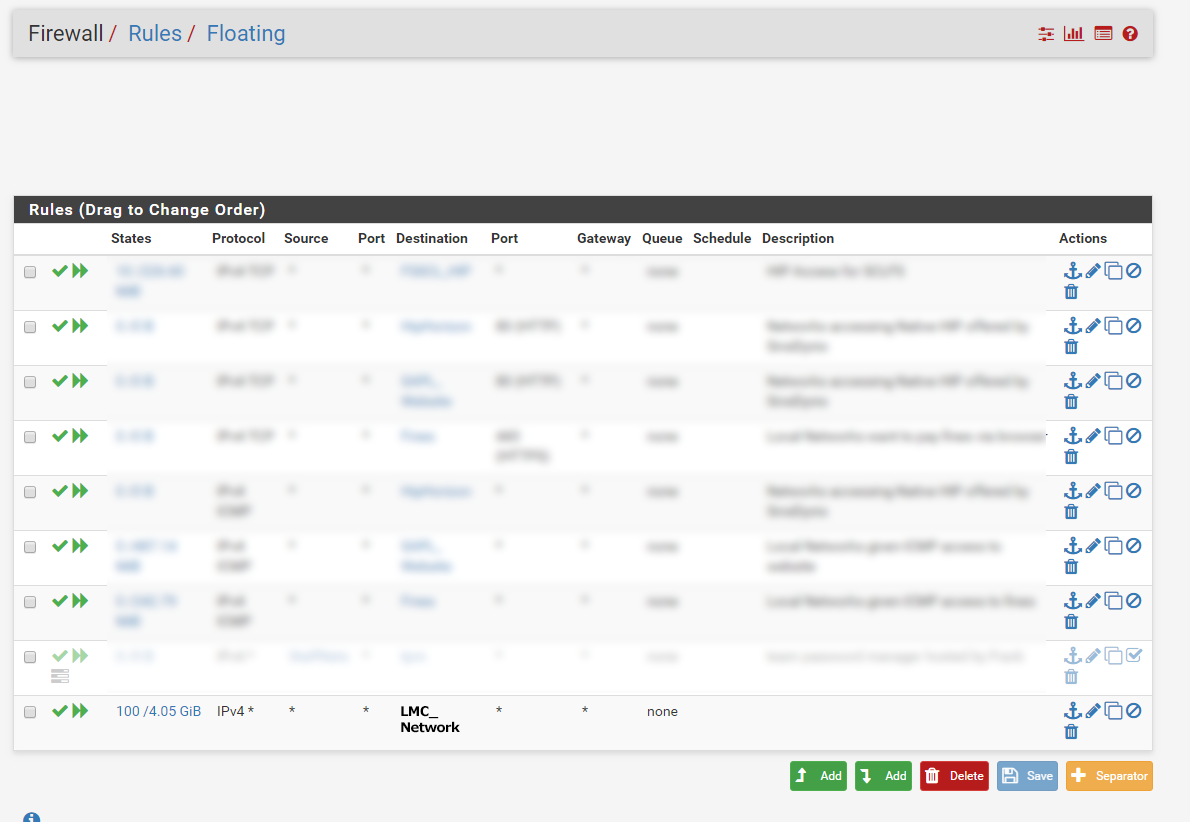Check the box beside the disabled rule
This screenshot has height=822, width=1190.
tap(29, 655)
